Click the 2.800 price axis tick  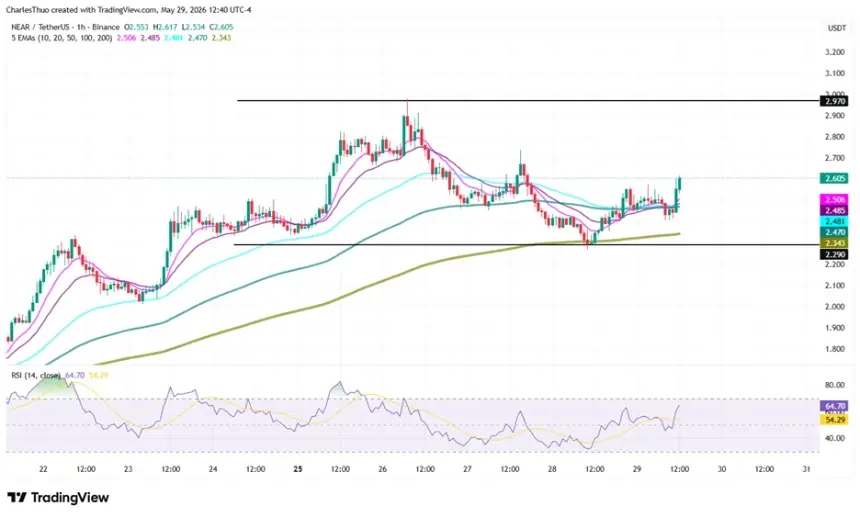click(x=835, y=137)
